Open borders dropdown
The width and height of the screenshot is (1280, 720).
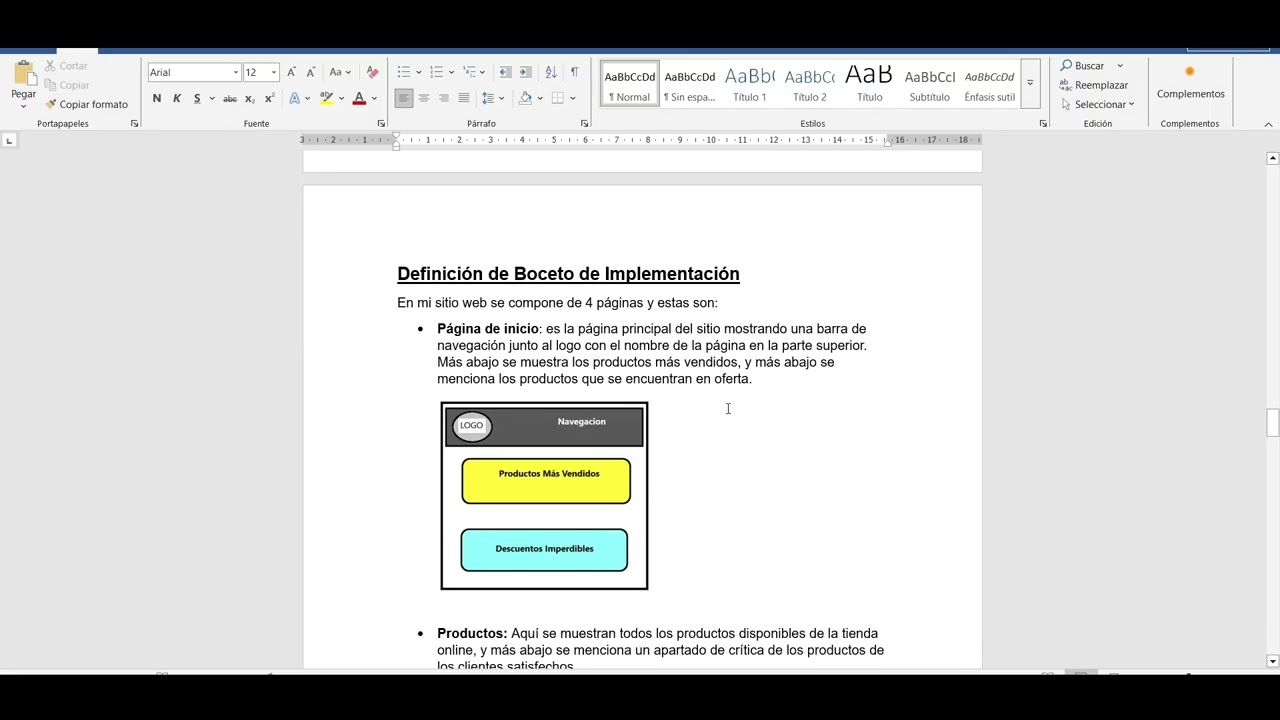tap(573, 98)
